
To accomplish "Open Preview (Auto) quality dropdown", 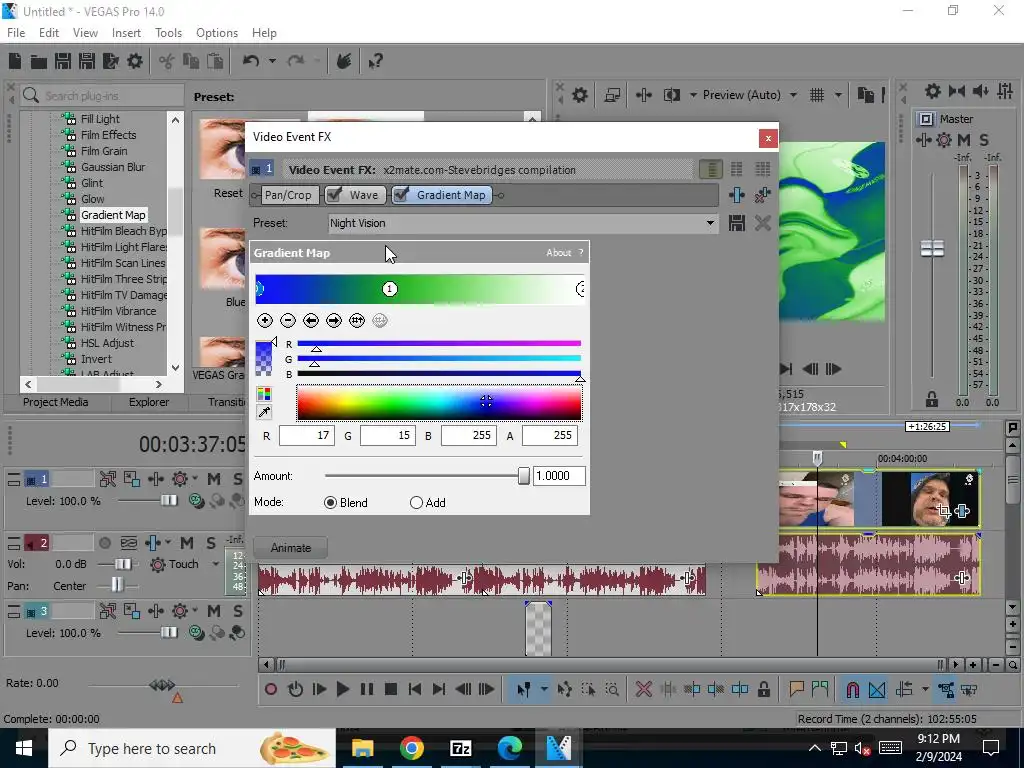I will pyautogui.click(x=793, y=95).
